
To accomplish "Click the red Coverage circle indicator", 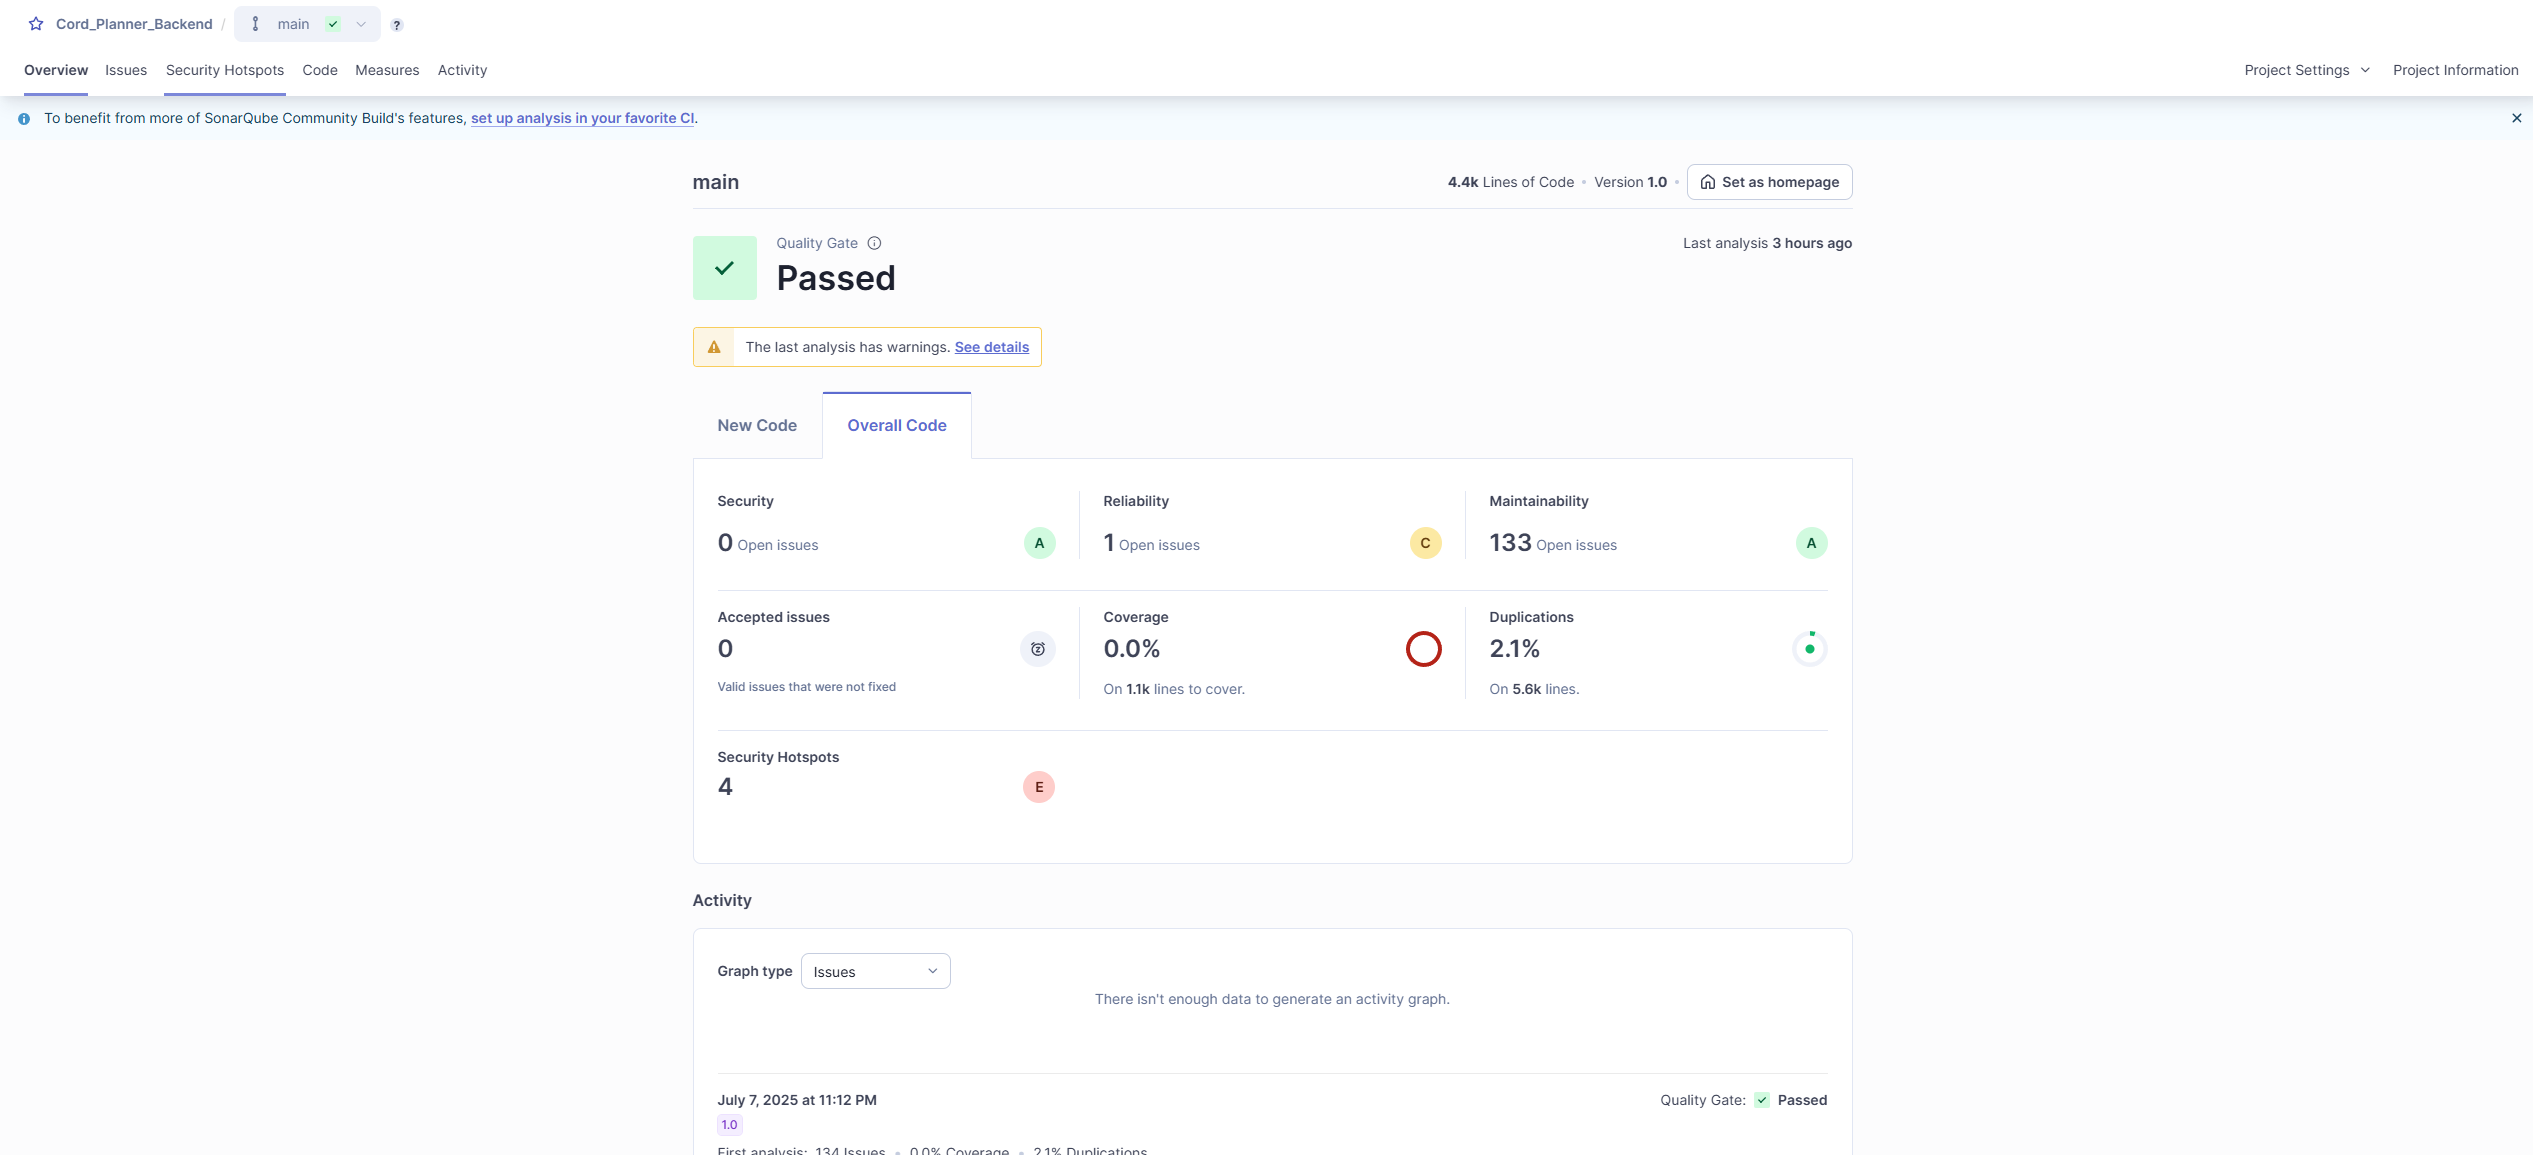I will [x=1423, y=649].
